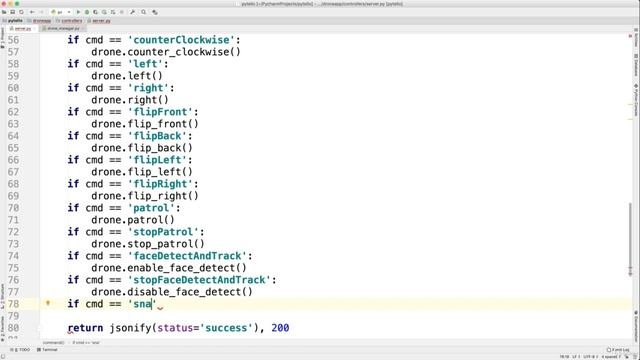
Task: Click drone.enable_face_detect() on line 75
Action: (x=169, y=268)
